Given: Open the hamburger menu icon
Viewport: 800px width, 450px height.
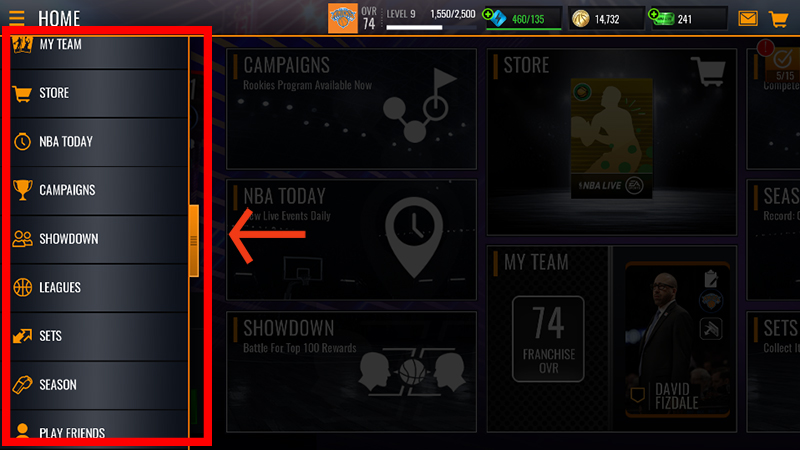Looking at the screenshot, I should pos(16,18).
